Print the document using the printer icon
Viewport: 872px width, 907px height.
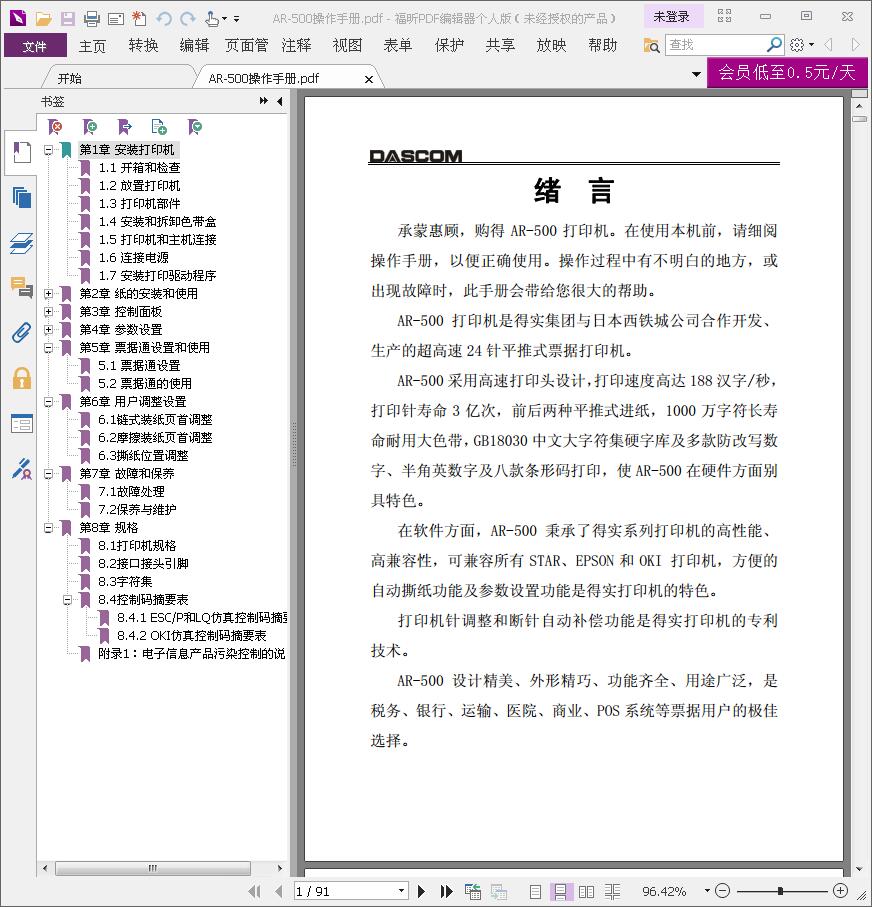coord(91,19)
